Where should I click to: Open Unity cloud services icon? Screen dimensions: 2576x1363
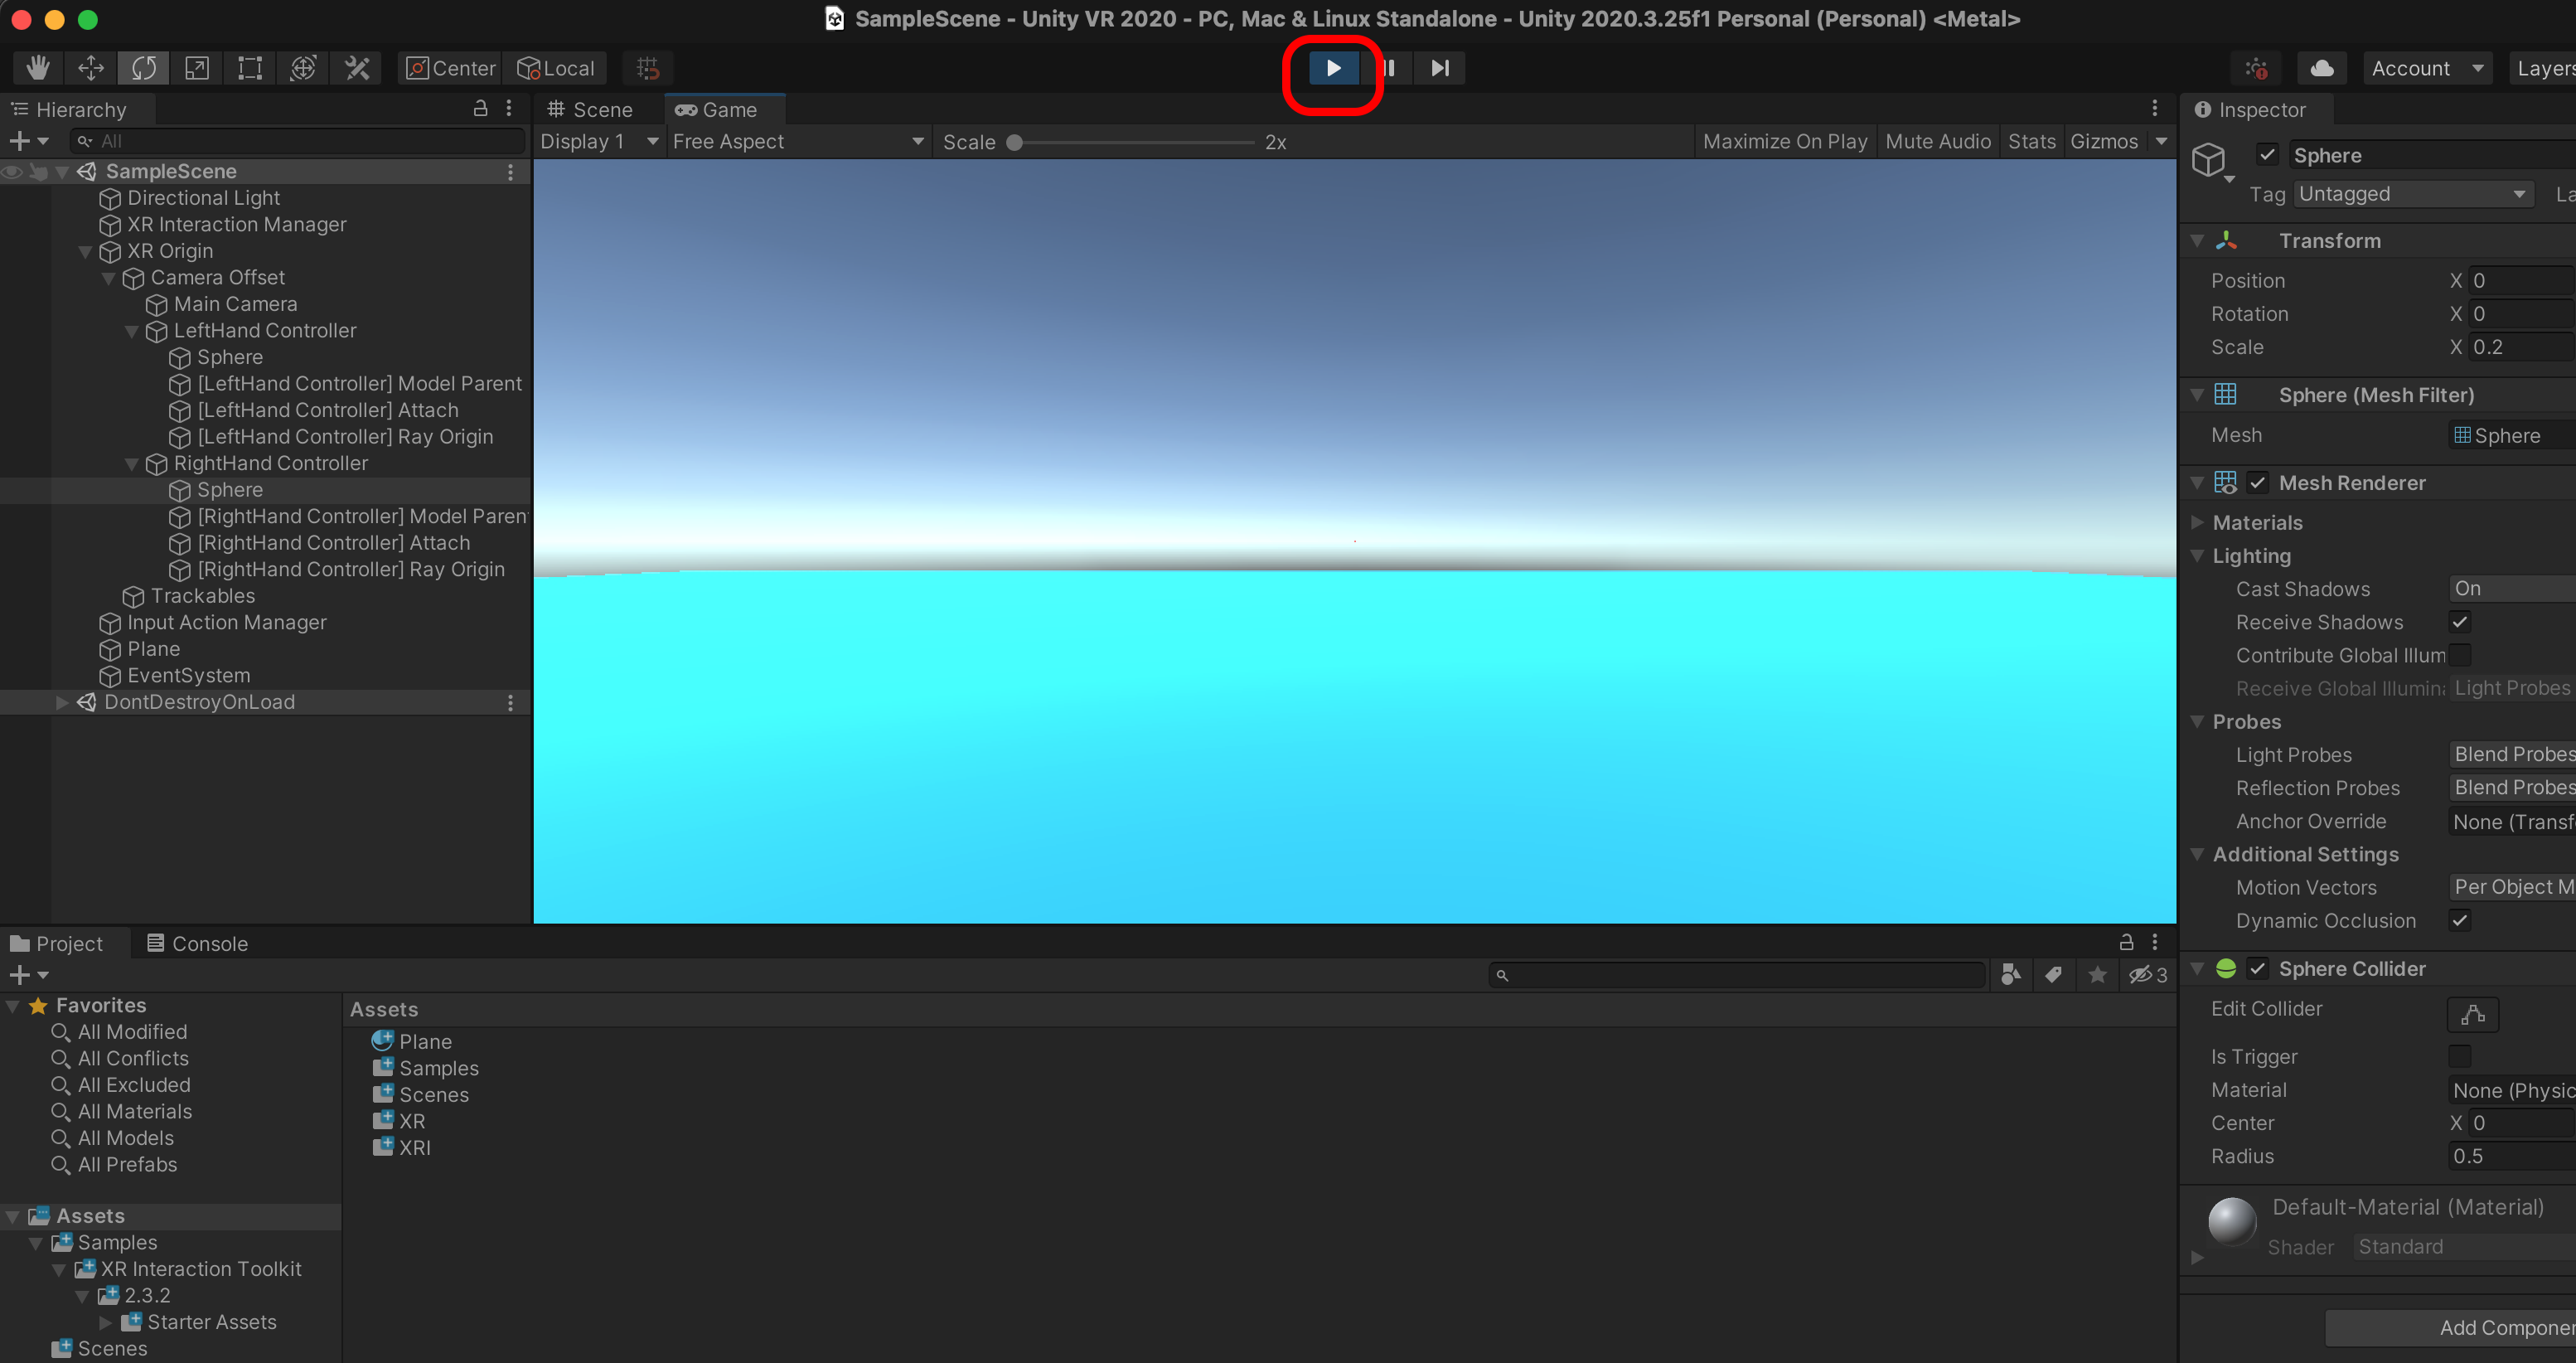pyautogui.click(x=2322, y=68)
